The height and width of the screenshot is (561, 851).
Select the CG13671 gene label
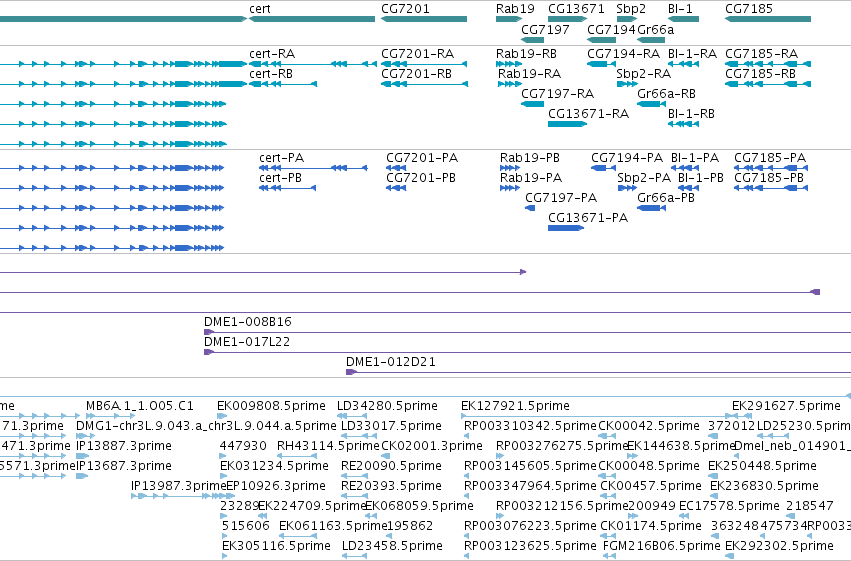(576, 9)
